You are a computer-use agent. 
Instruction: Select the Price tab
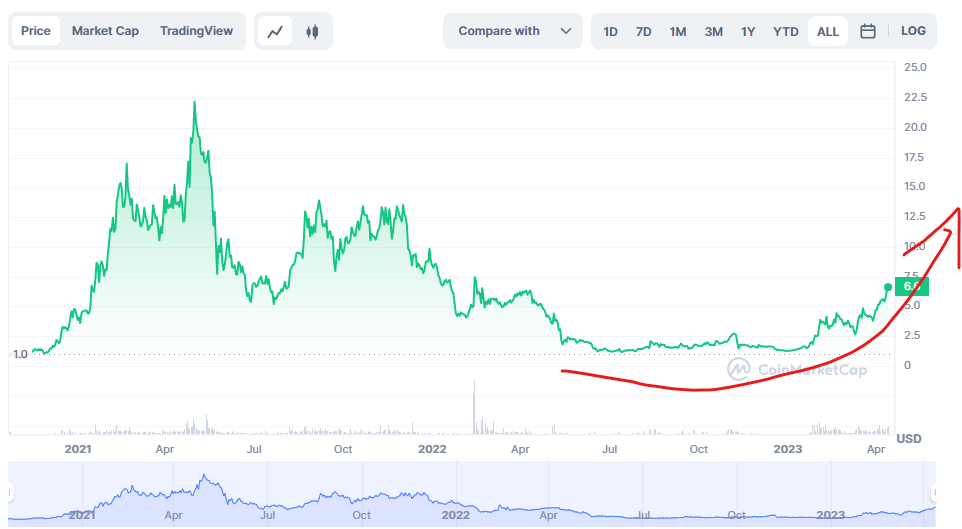tap(36, 31)
